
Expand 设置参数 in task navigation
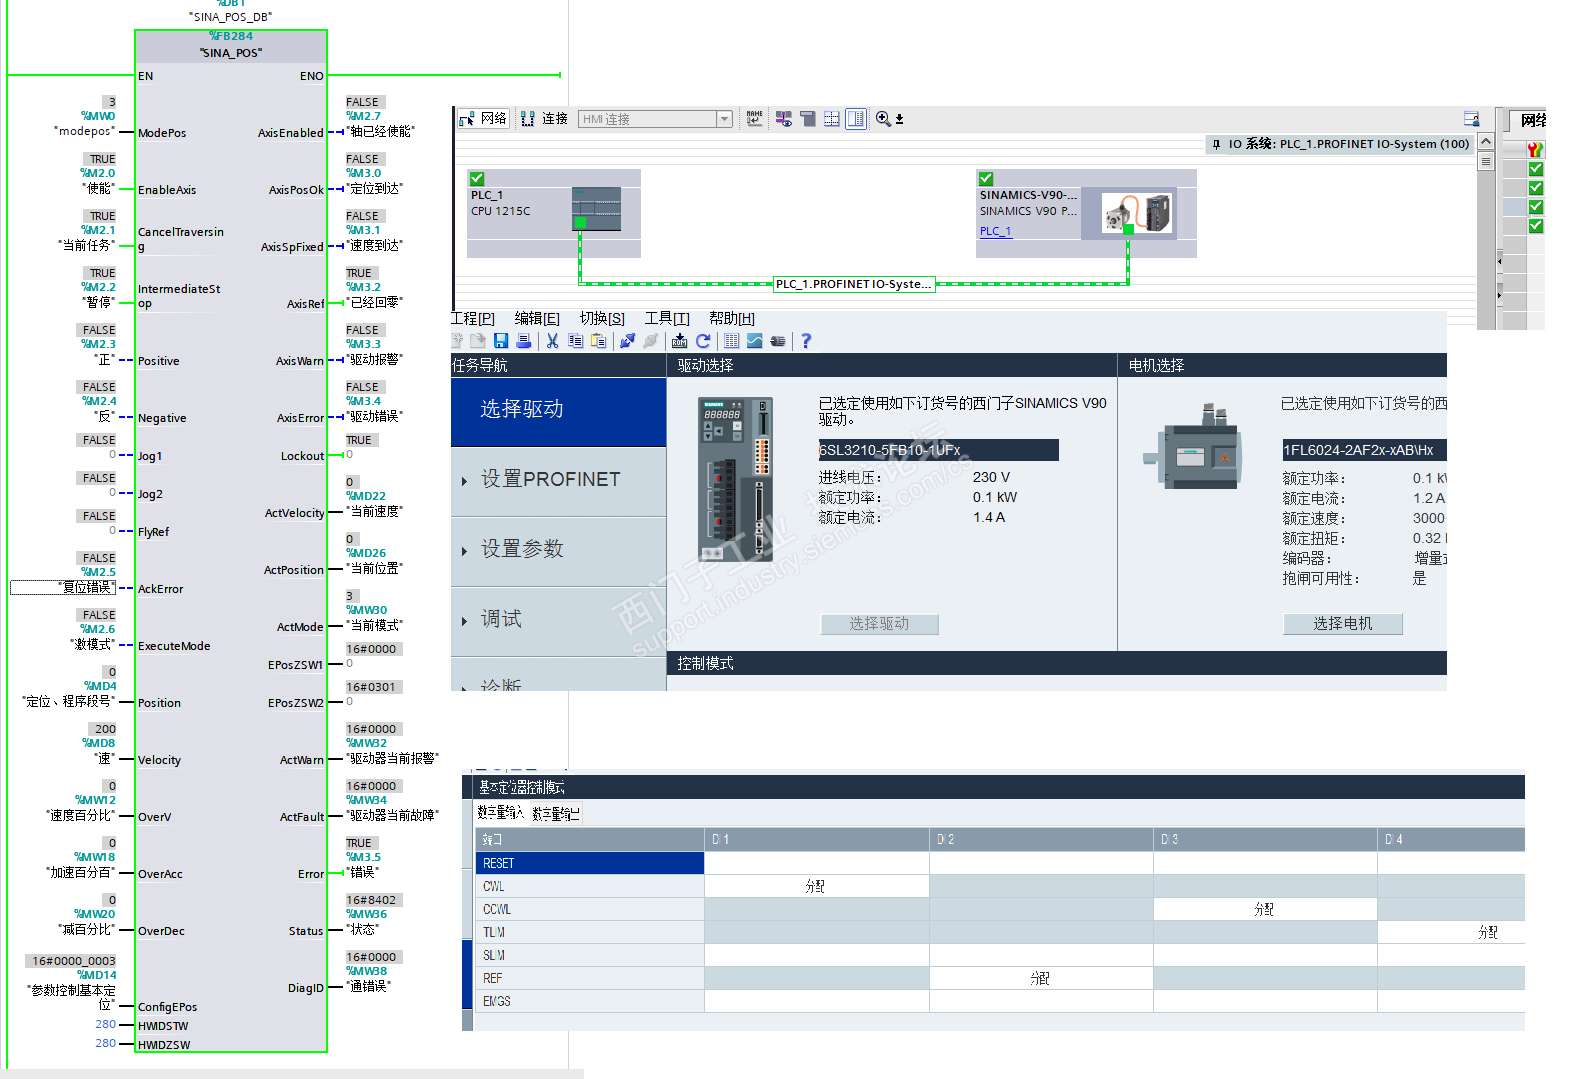(x=558, y=551)
